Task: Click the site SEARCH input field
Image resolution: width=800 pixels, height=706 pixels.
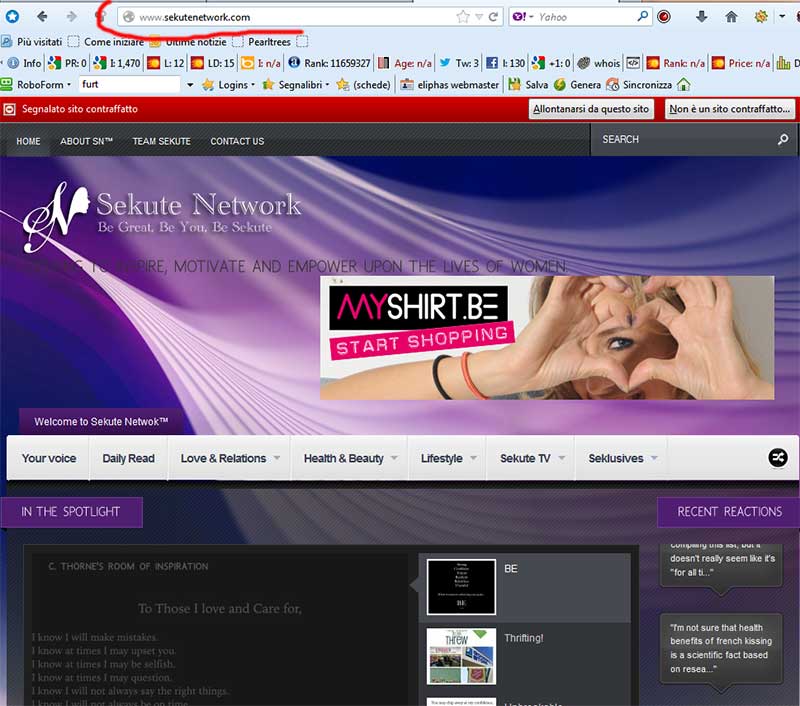Action: point(685,139)
